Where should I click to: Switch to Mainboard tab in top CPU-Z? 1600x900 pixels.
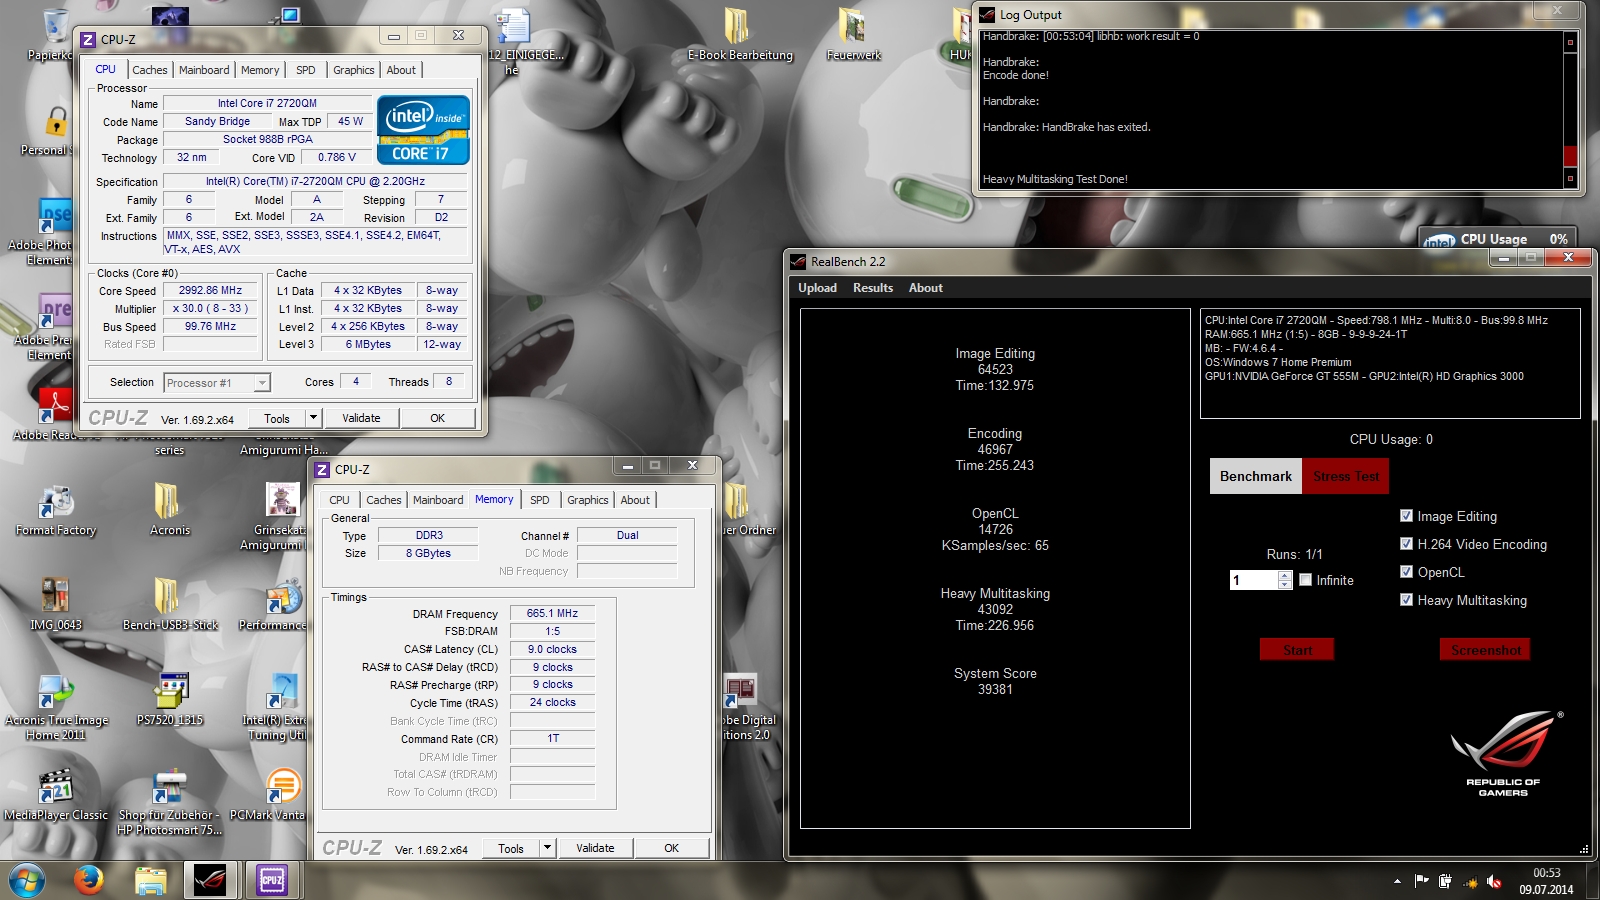[204, 70]
